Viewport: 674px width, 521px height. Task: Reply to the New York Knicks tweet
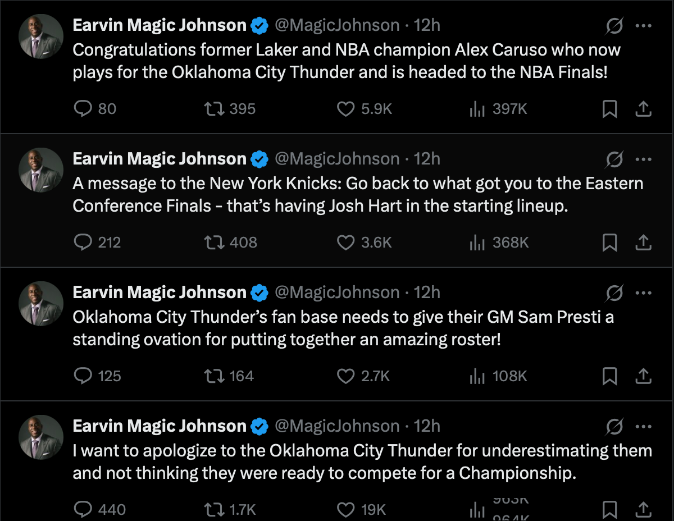[x=83, y=242]
